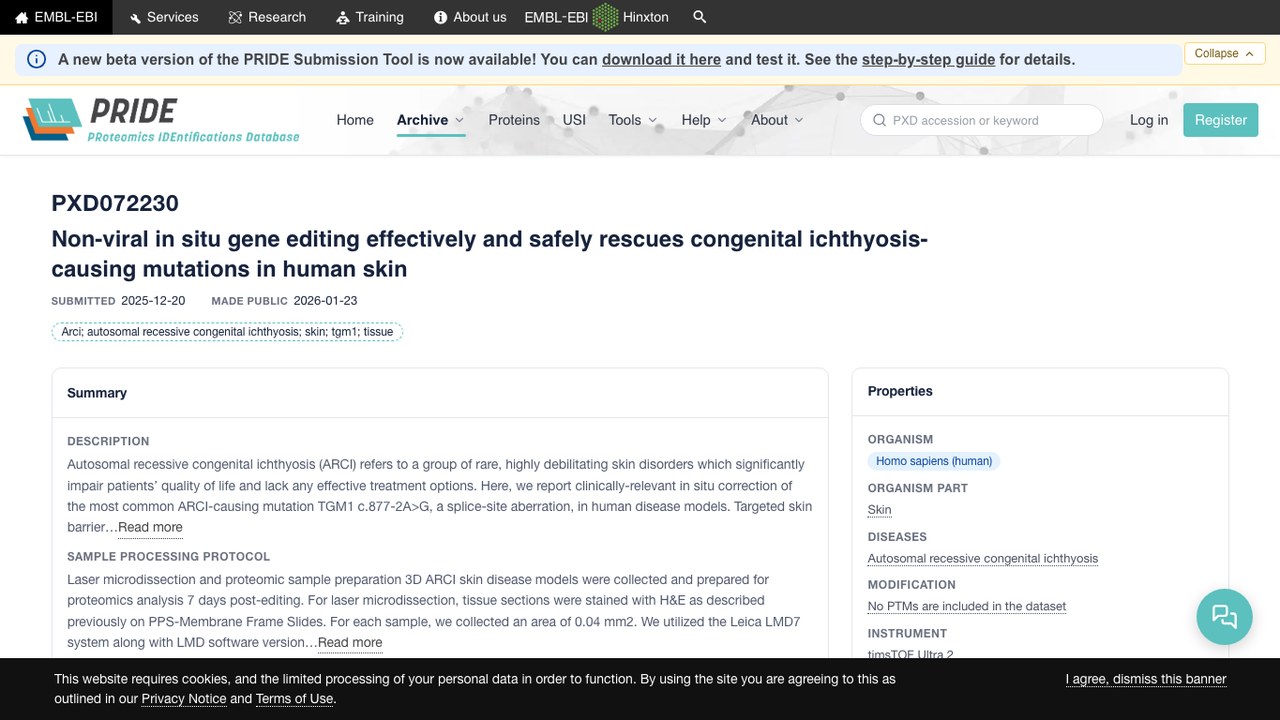Expand description with Read more
This screenshot has width=1280, height=720.
coord(150,527)
